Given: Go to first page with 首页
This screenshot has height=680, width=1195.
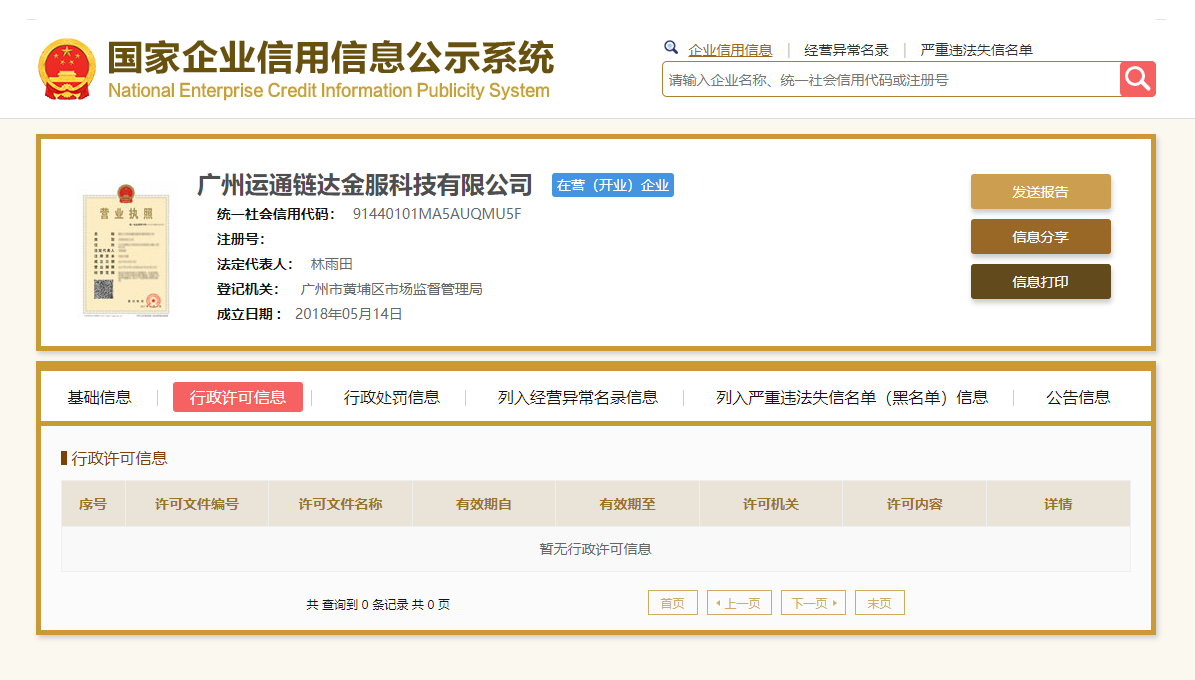Looking at the screenshot, I should tap(672, 602).
